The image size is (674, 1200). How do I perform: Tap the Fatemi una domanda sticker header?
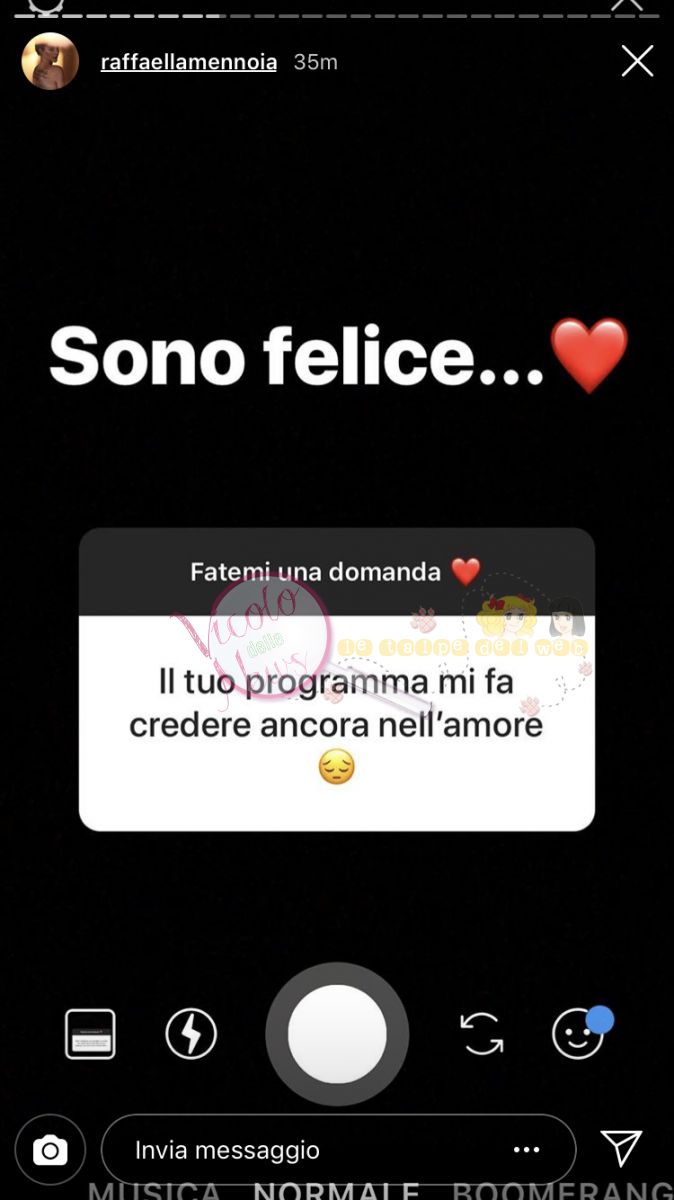coord(337,572)
